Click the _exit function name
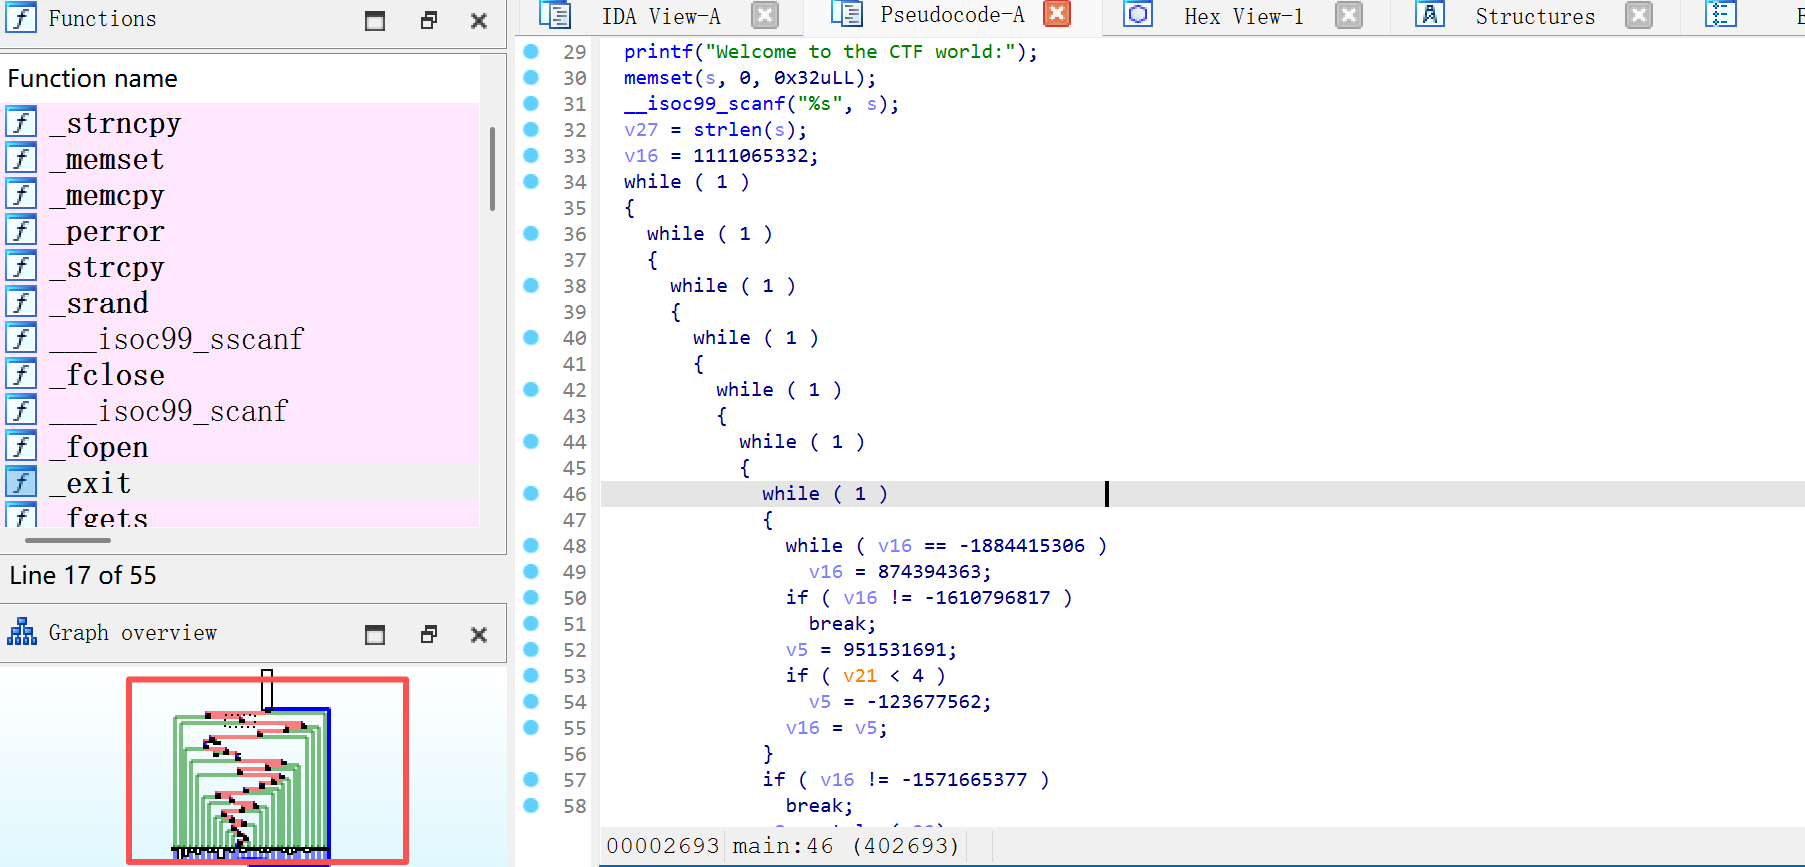Viewport: 1805px width, 867px height. [90, 483]
